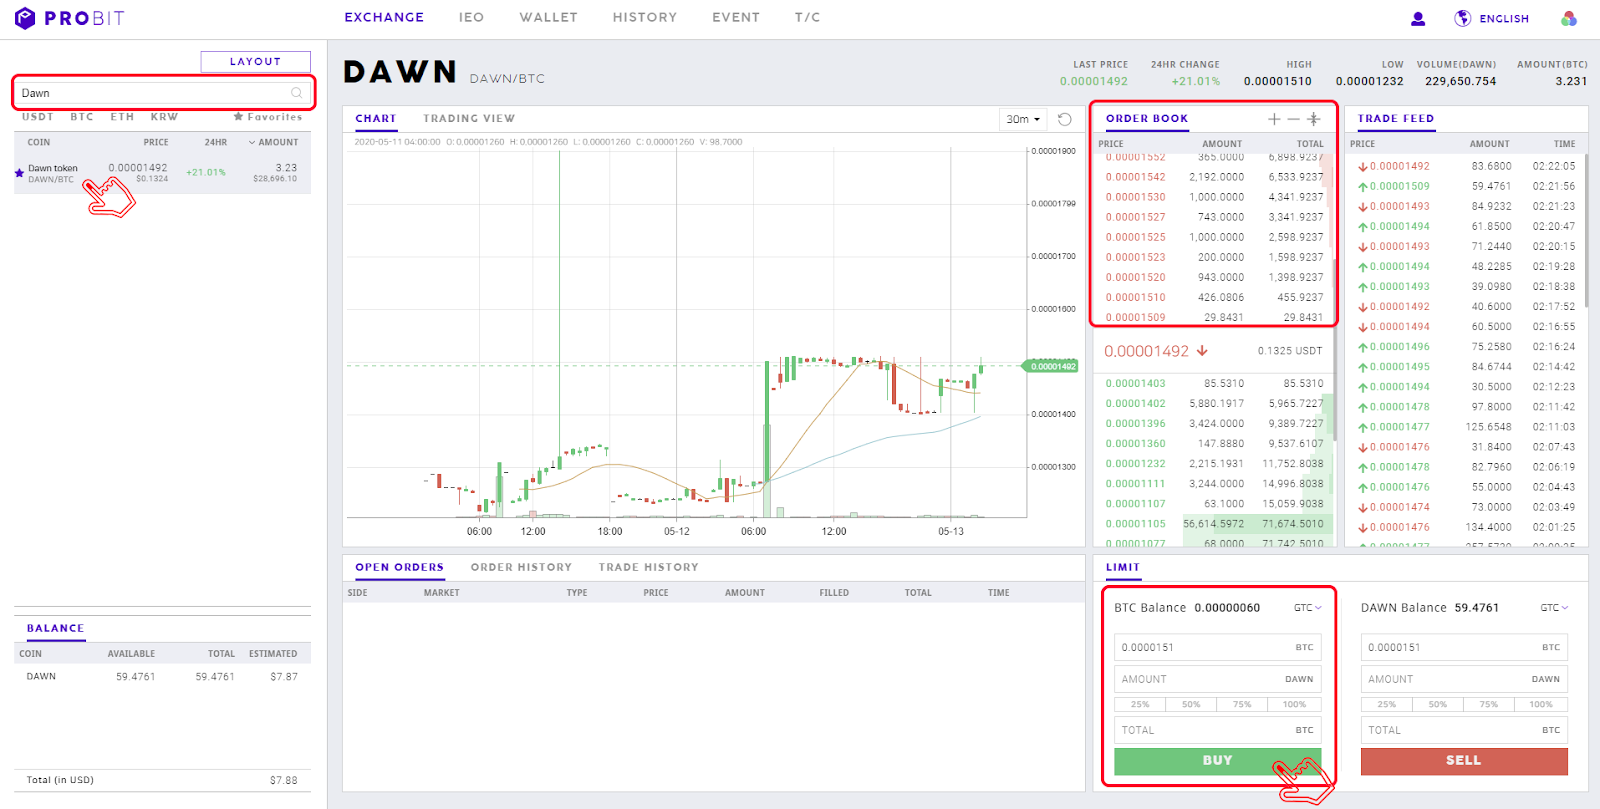The image size is (1600, 809).
Task: Set buy amount to 25%
Action: pos(1140,704)
